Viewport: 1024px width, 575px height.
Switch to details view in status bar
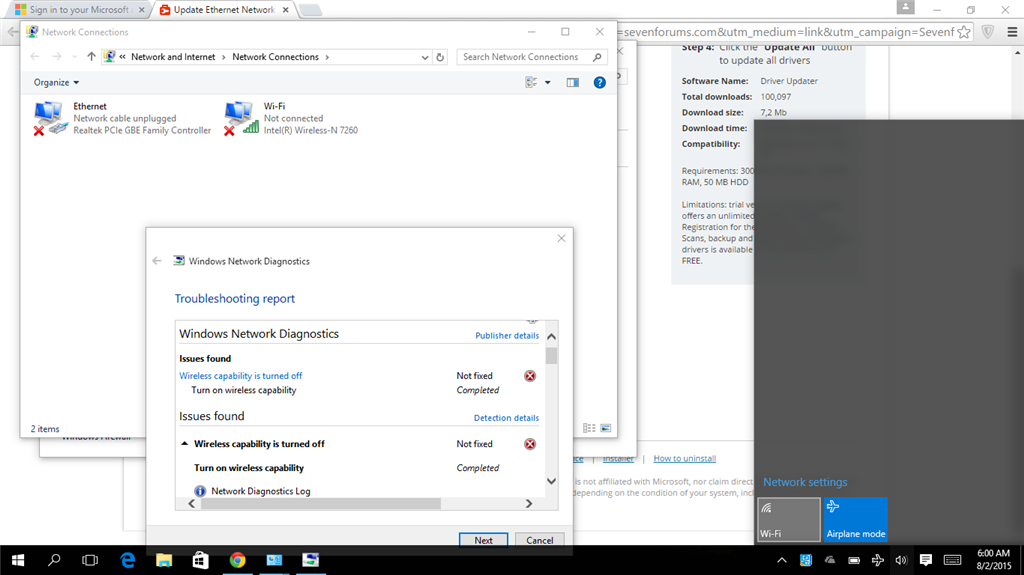[x=589, y=428]
